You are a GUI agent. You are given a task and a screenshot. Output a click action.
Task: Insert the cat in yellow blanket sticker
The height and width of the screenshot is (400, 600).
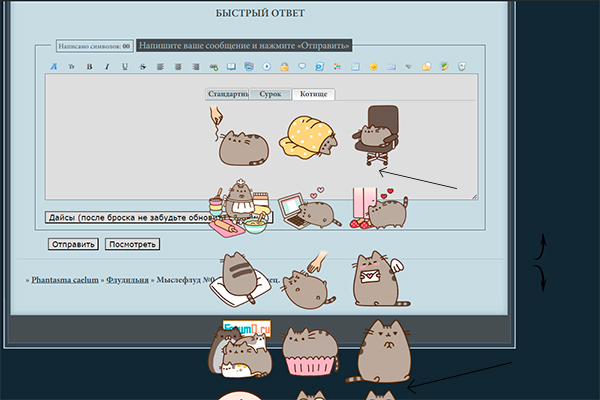point(309,137)
